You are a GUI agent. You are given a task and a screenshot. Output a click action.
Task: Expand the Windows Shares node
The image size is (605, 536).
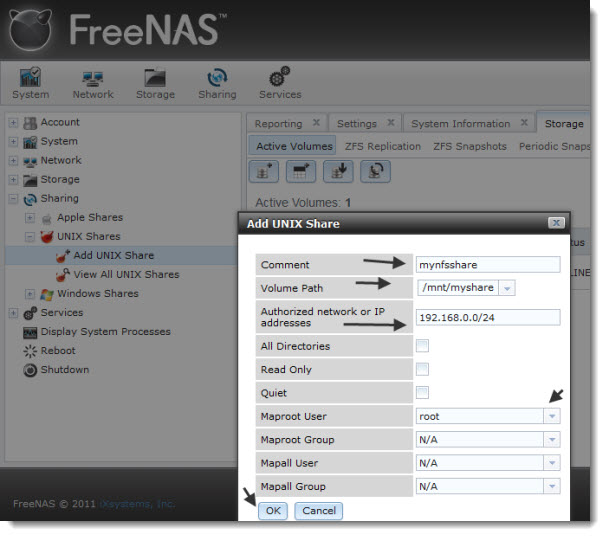pos(30,294)
